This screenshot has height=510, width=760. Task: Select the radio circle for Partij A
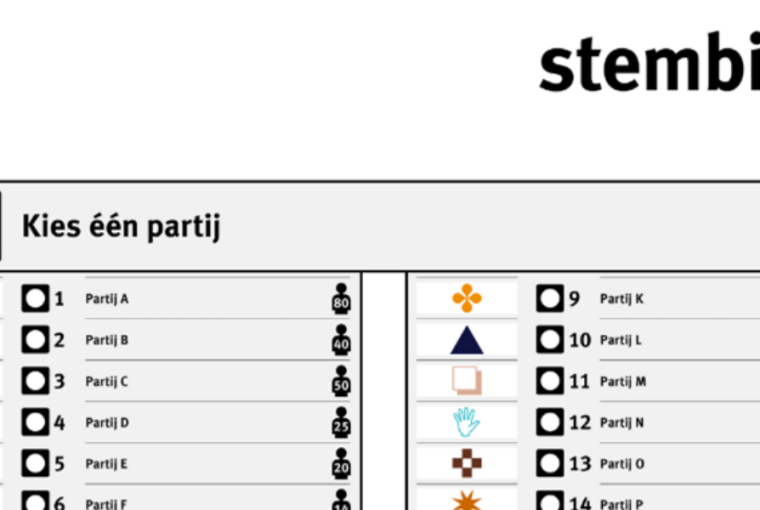click(x=35, y=298)
